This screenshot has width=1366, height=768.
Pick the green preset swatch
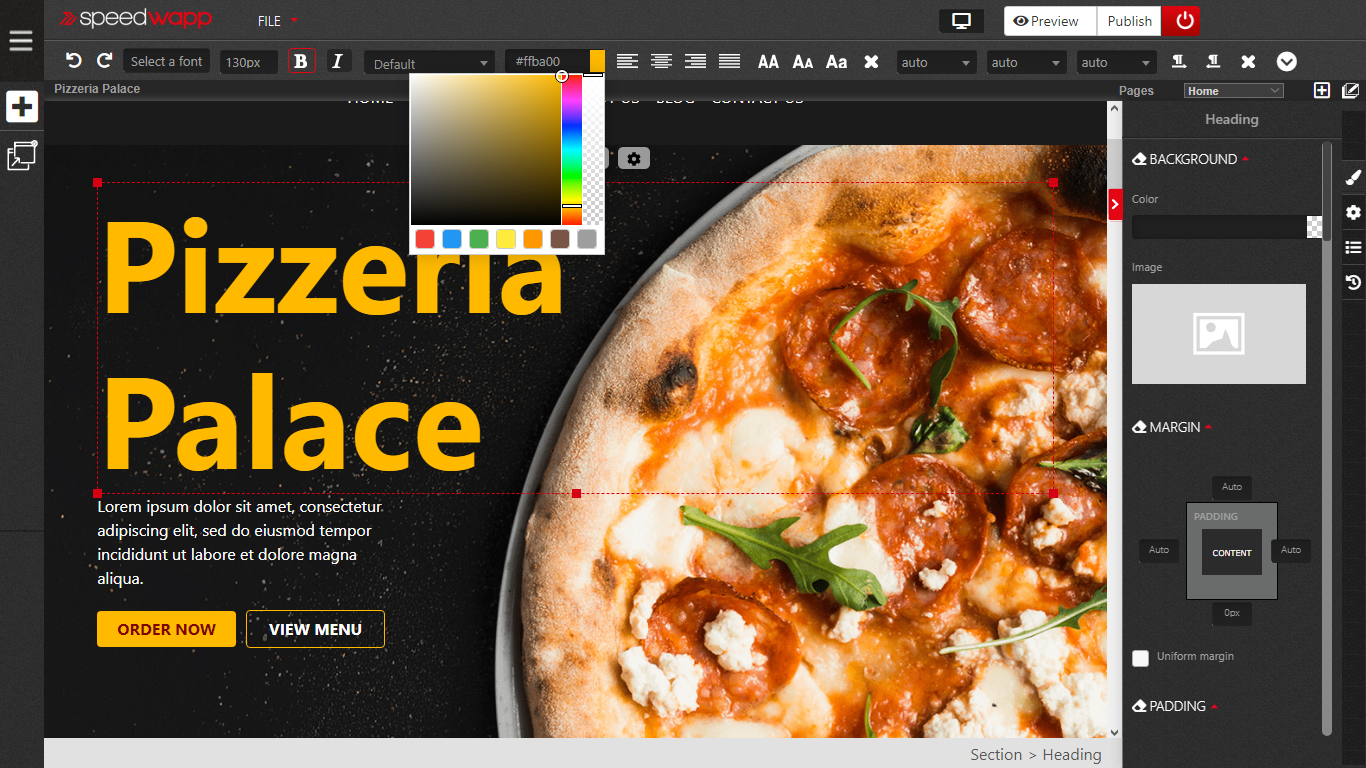(479, 239)
